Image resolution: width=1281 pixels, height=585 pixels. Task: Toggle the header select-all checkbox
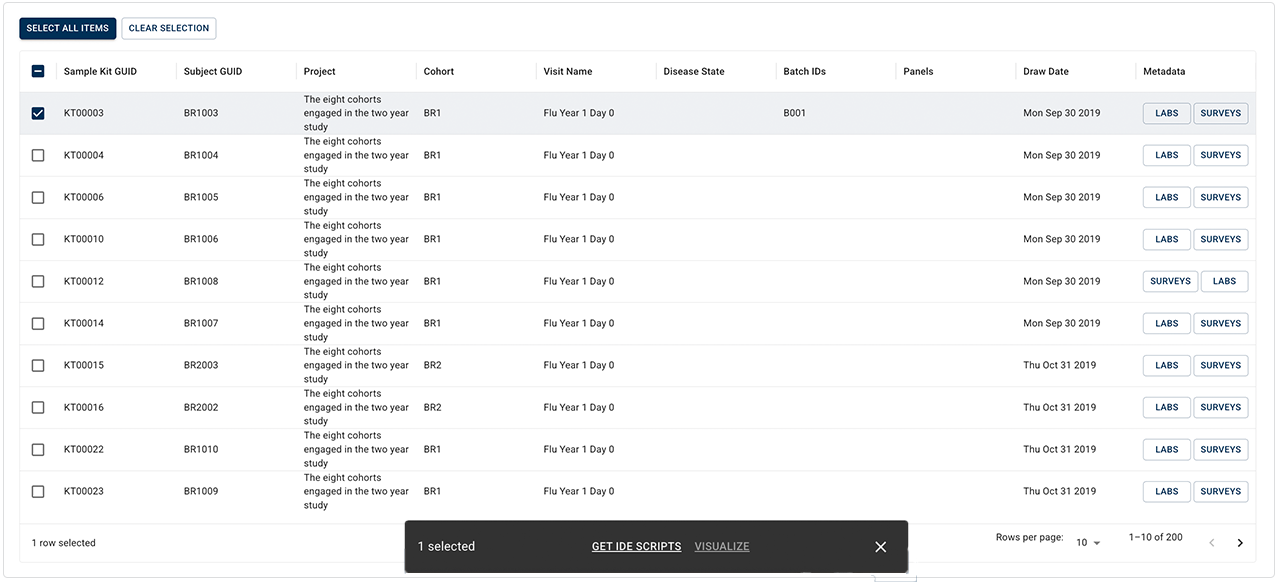38,71
